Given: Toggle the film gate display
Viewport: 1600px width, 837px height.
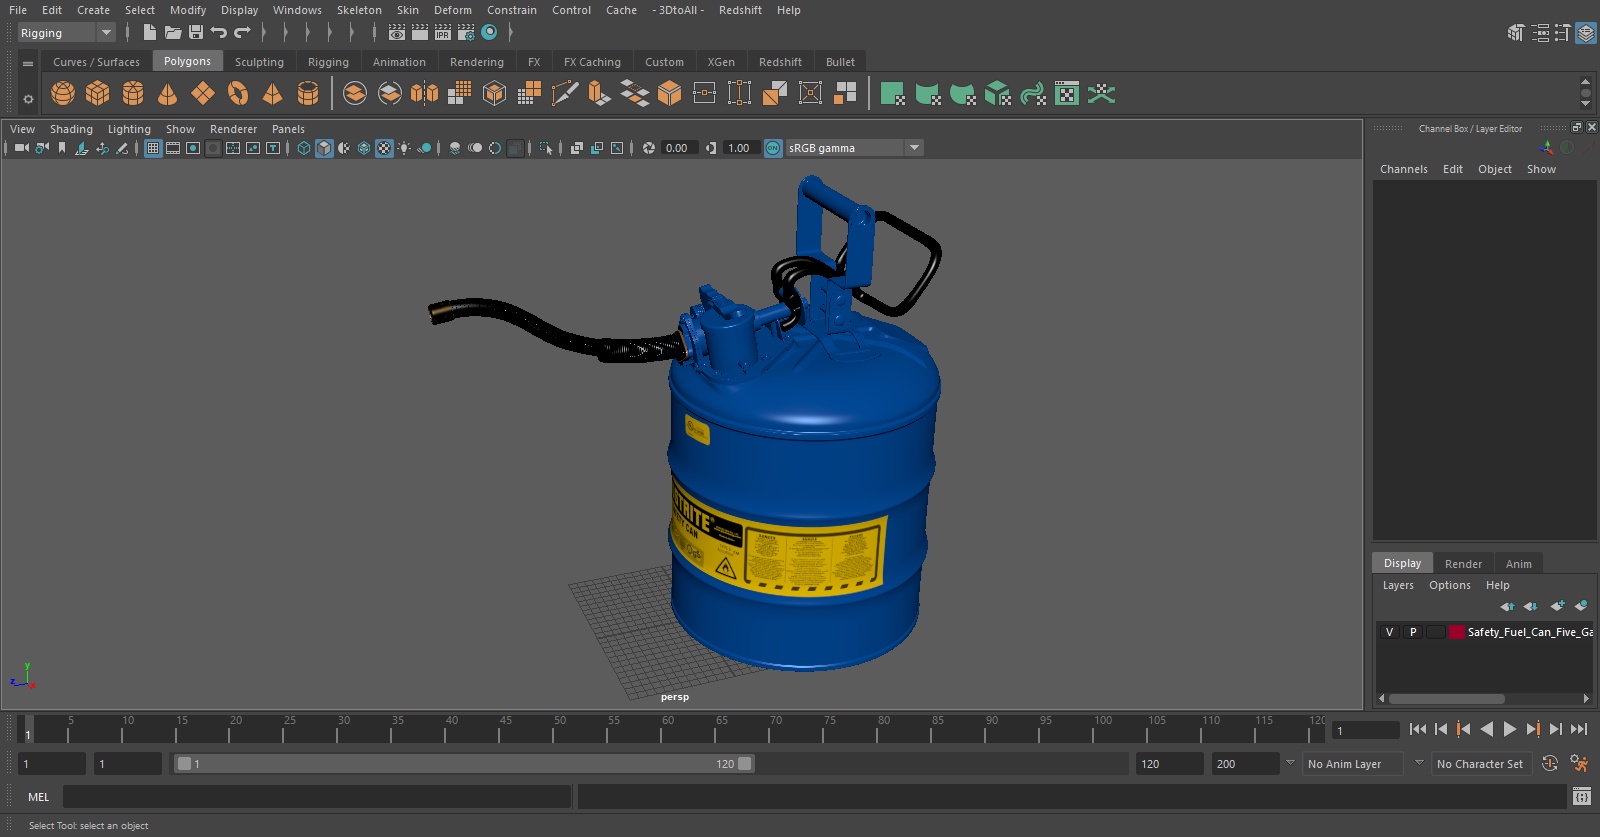Looking at the screenshot, I should point(173,148).
